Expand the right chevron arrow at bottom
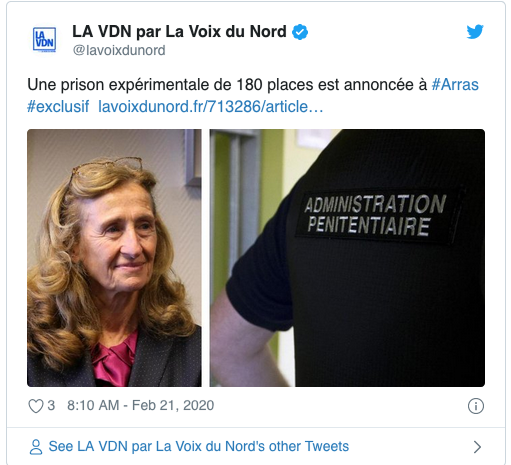The image size is (511, 465). point(477,447)
